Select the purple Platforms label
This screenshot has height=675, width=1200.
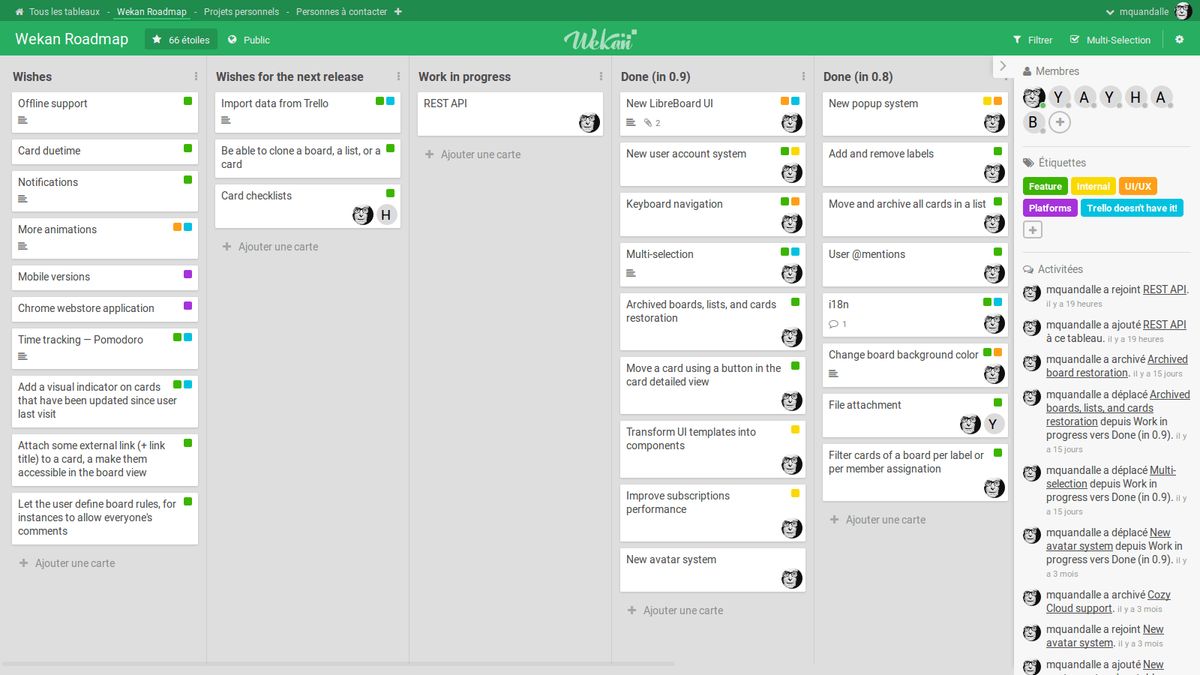coord(1049,208)
